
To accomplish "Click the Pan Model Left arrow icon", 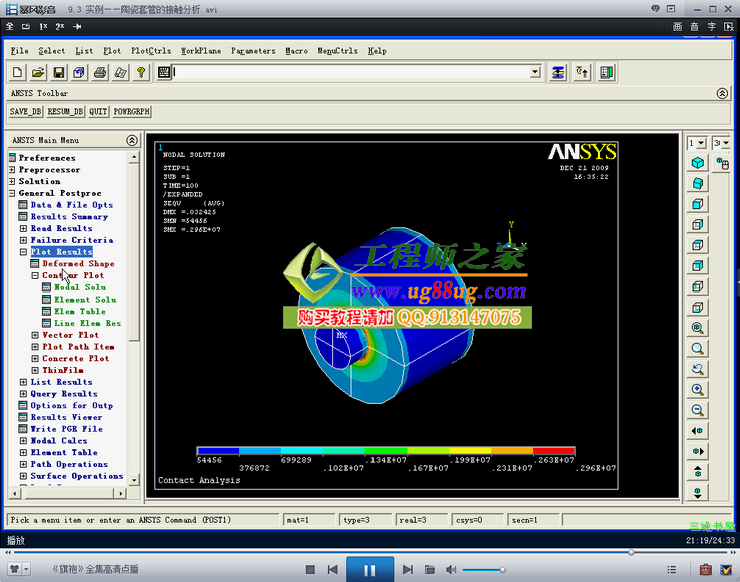I will point(698,430).
